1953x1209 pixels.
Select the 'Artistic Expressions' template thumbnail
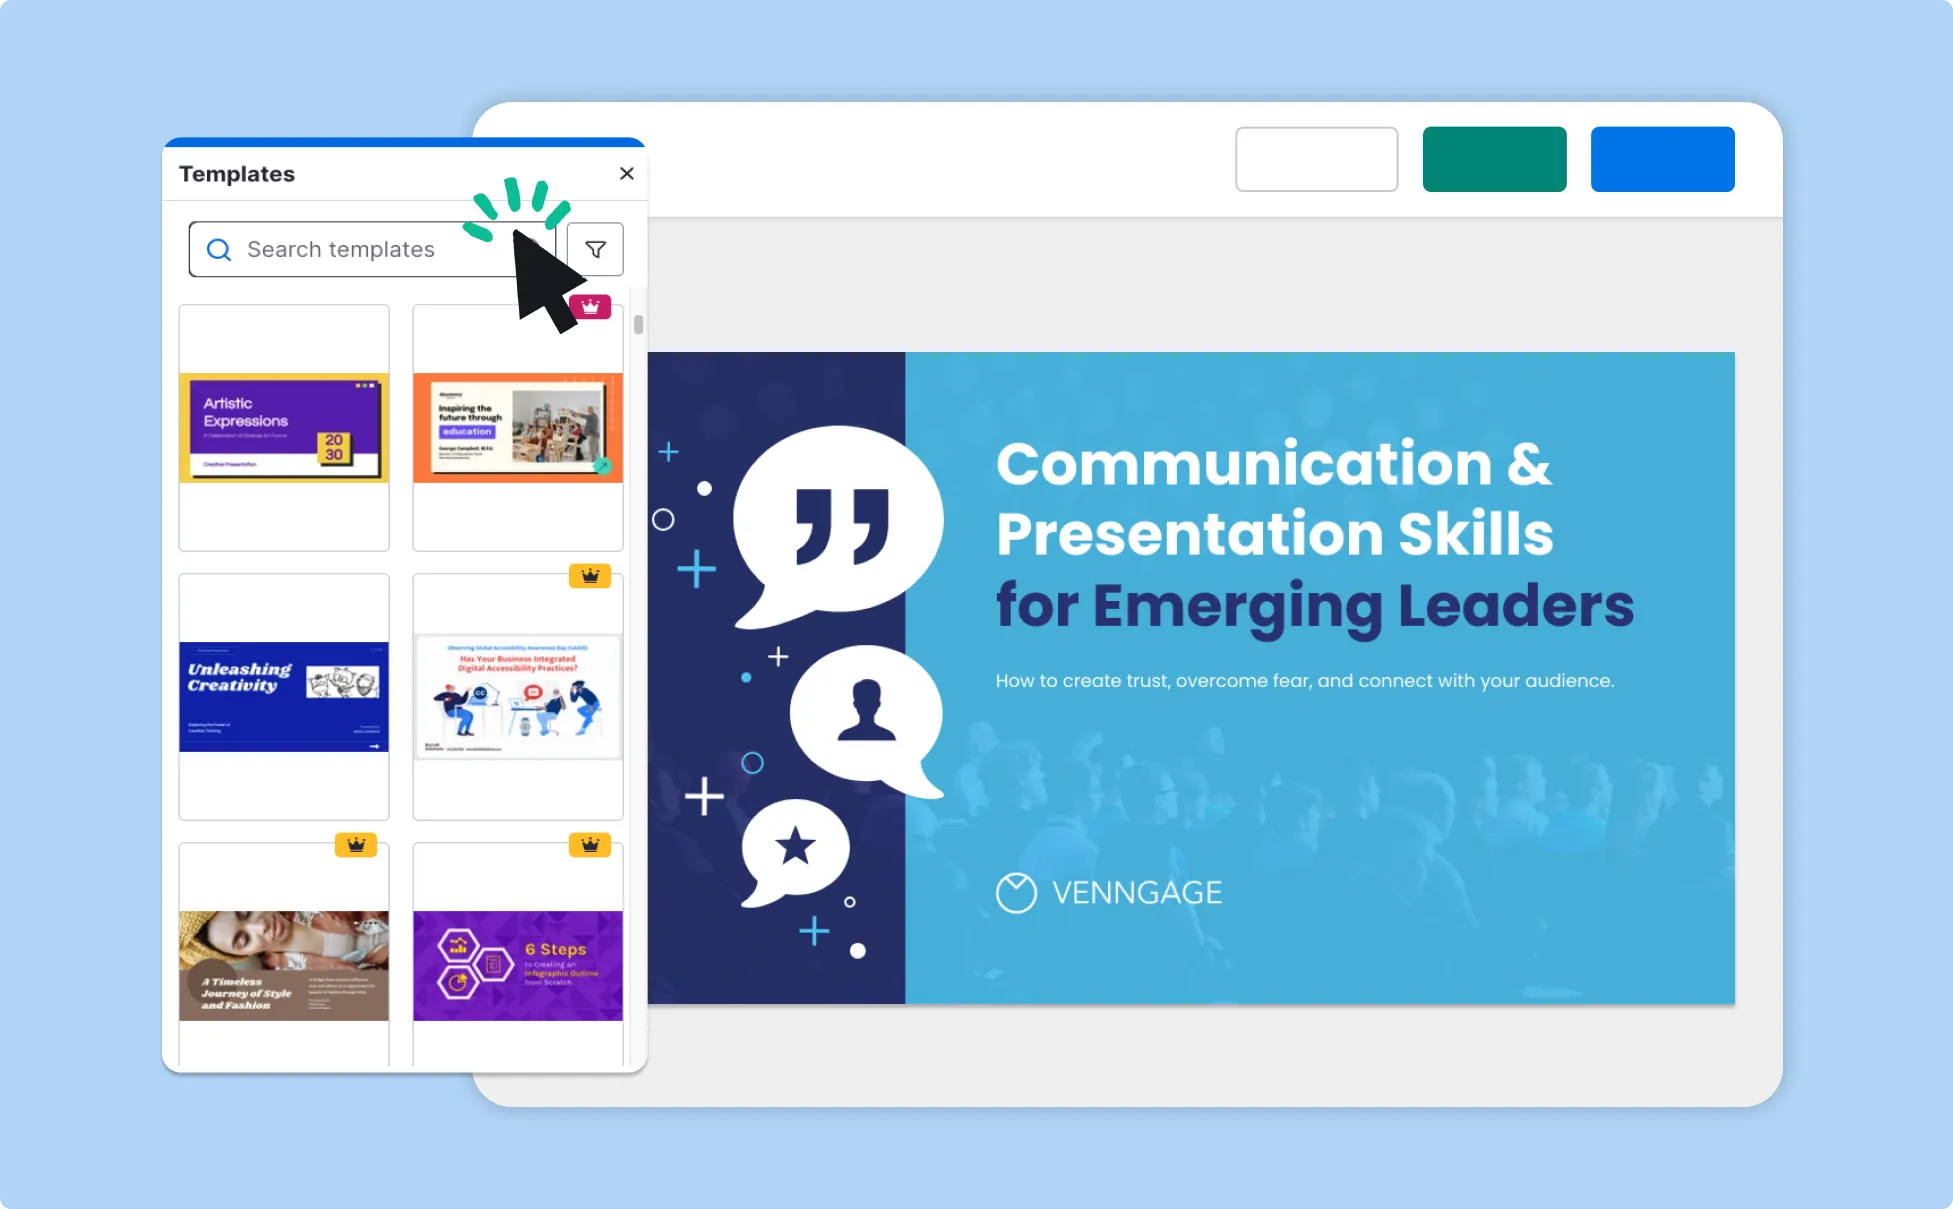(283, 425)
